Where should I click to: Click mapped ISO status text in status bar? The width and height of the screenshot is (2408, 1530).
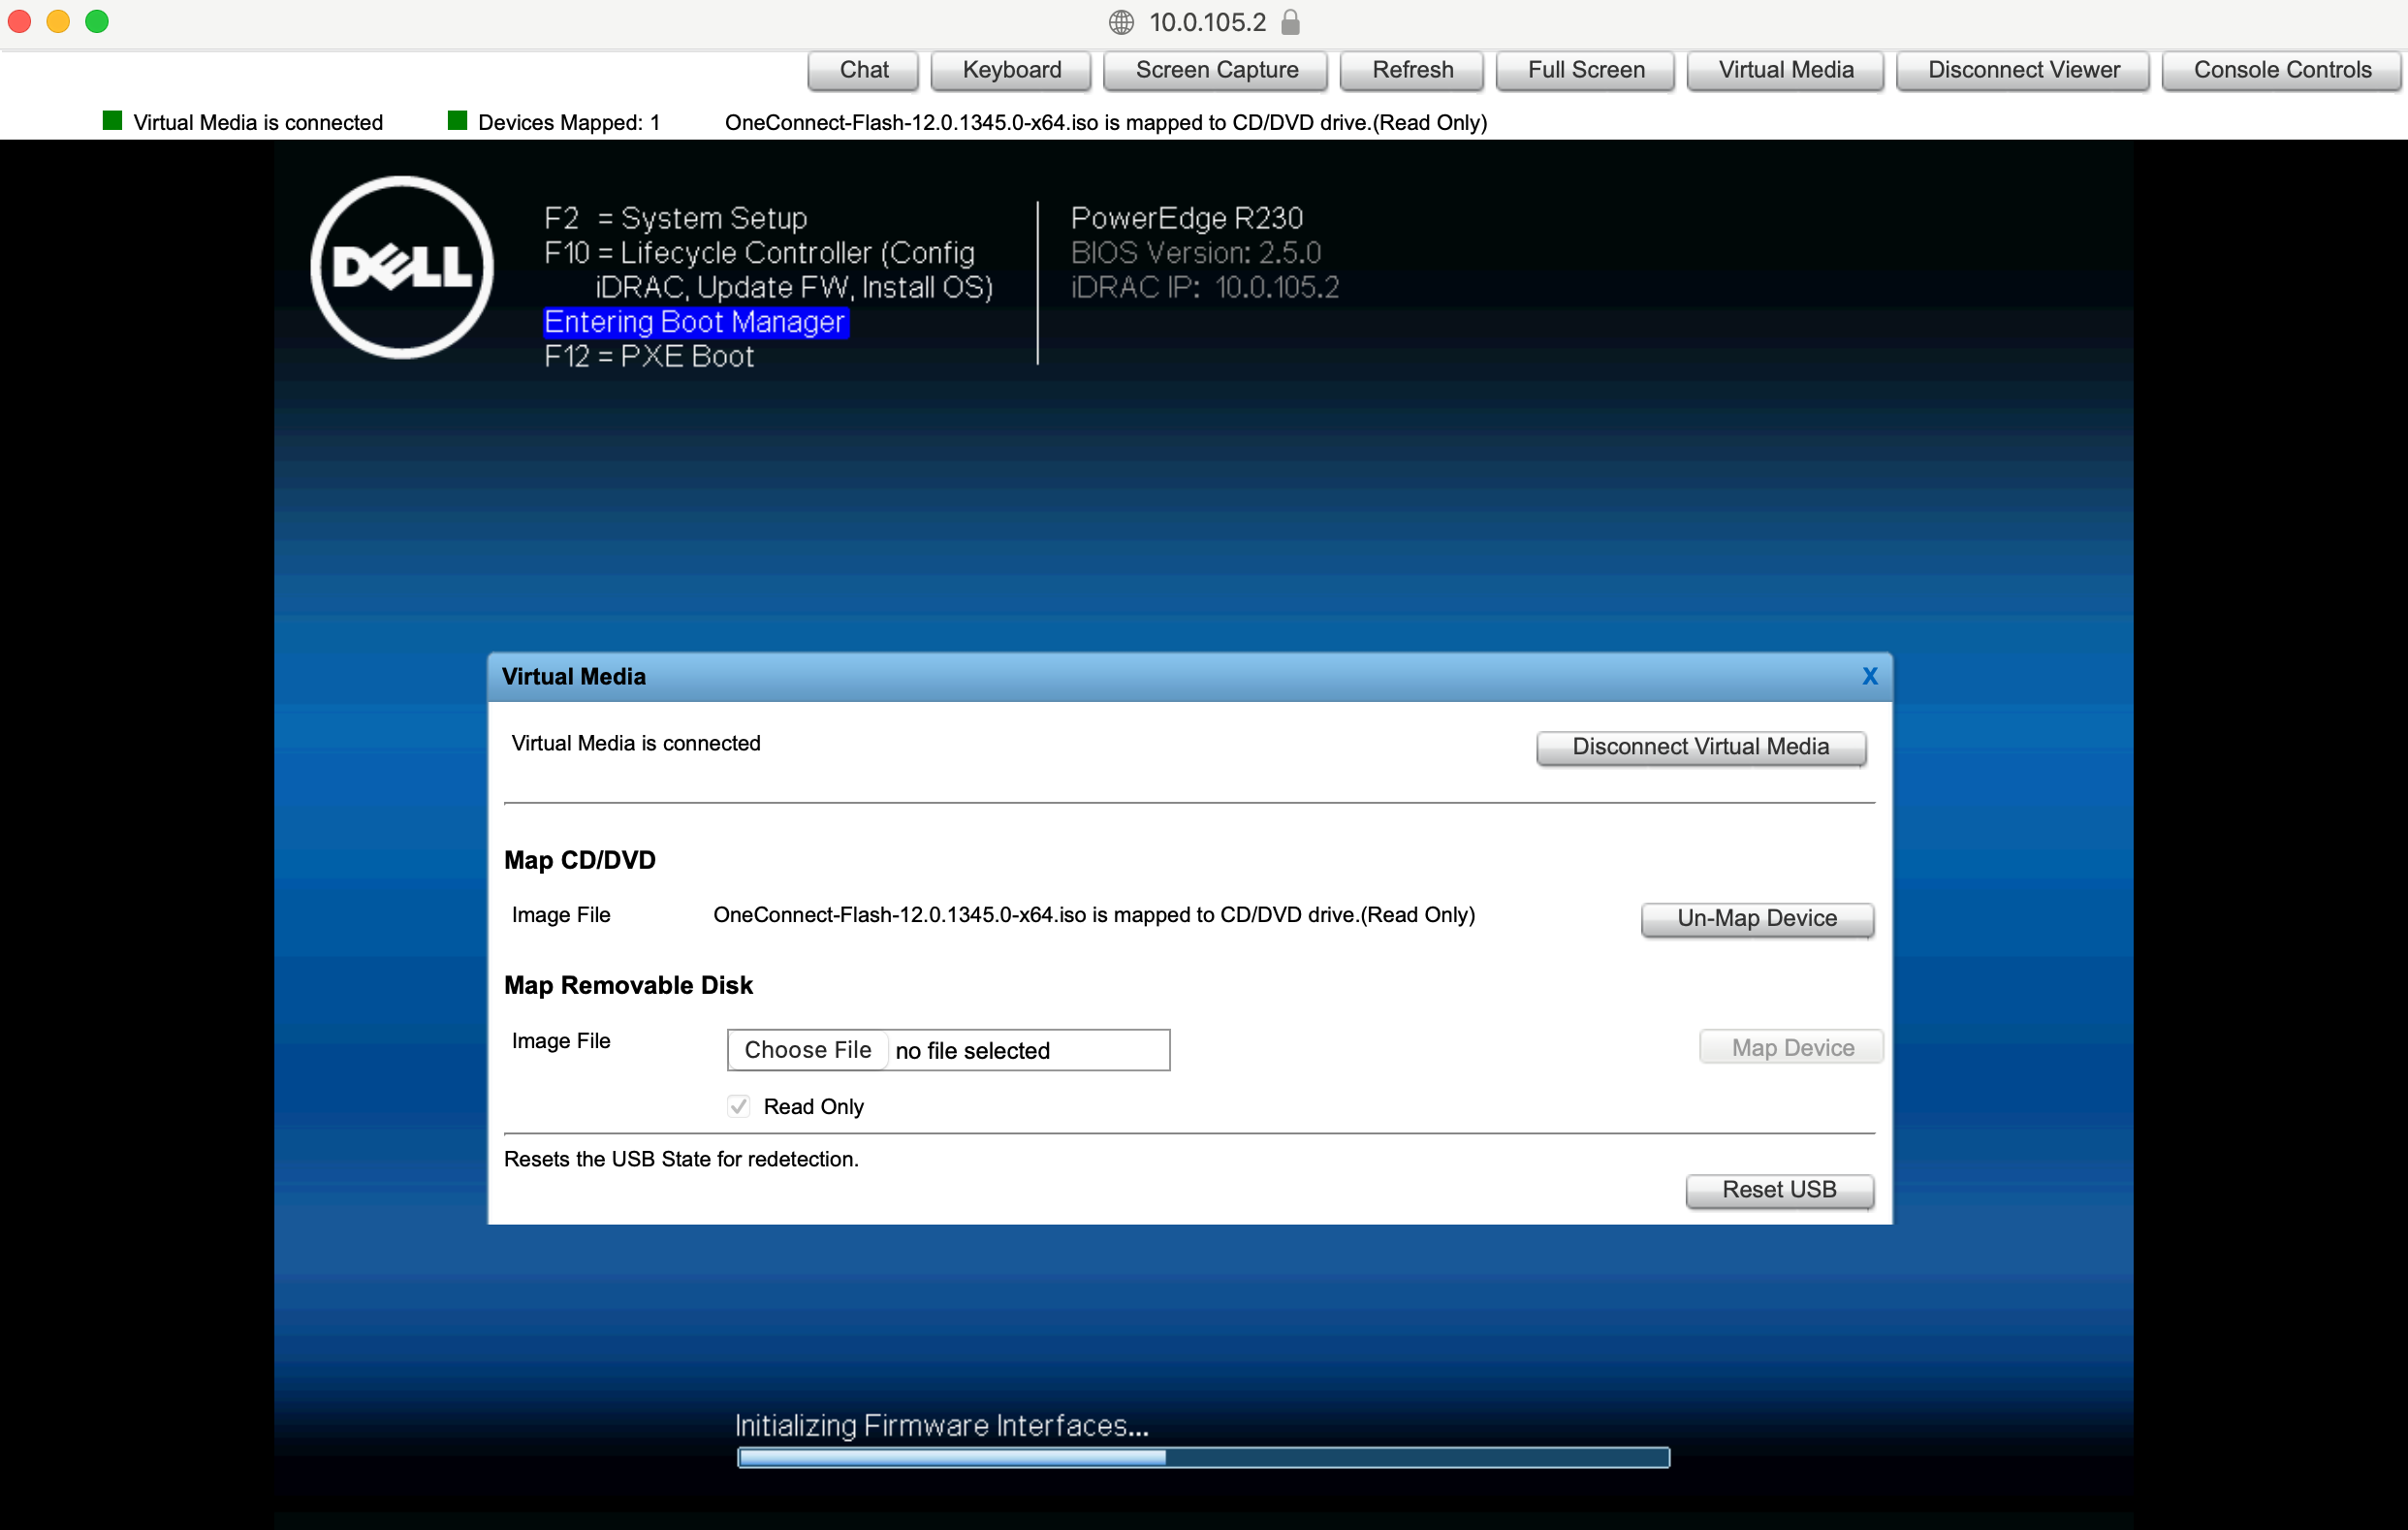pos(1106,122)
